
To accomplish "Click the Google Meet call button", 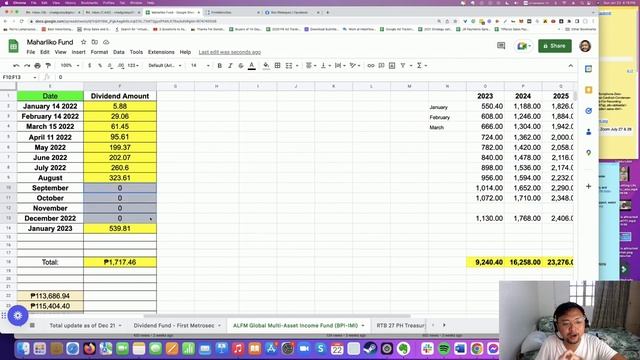I will tap(524, 46).
